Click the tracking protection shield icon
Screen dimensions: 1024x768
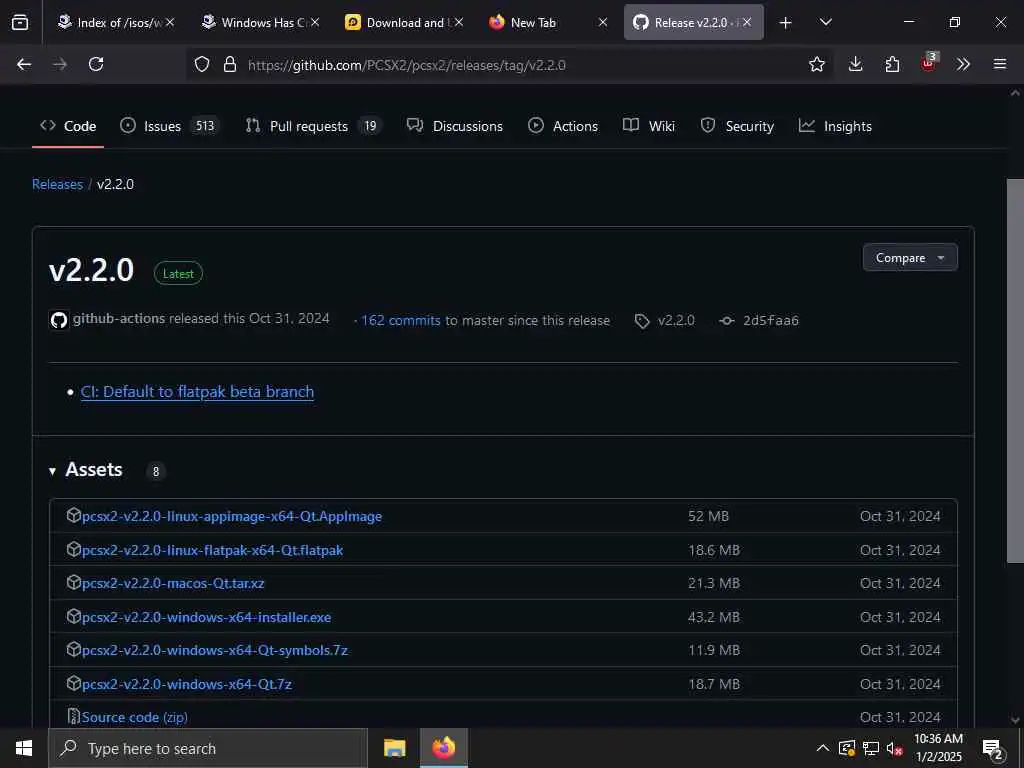(x=202, y=64)
